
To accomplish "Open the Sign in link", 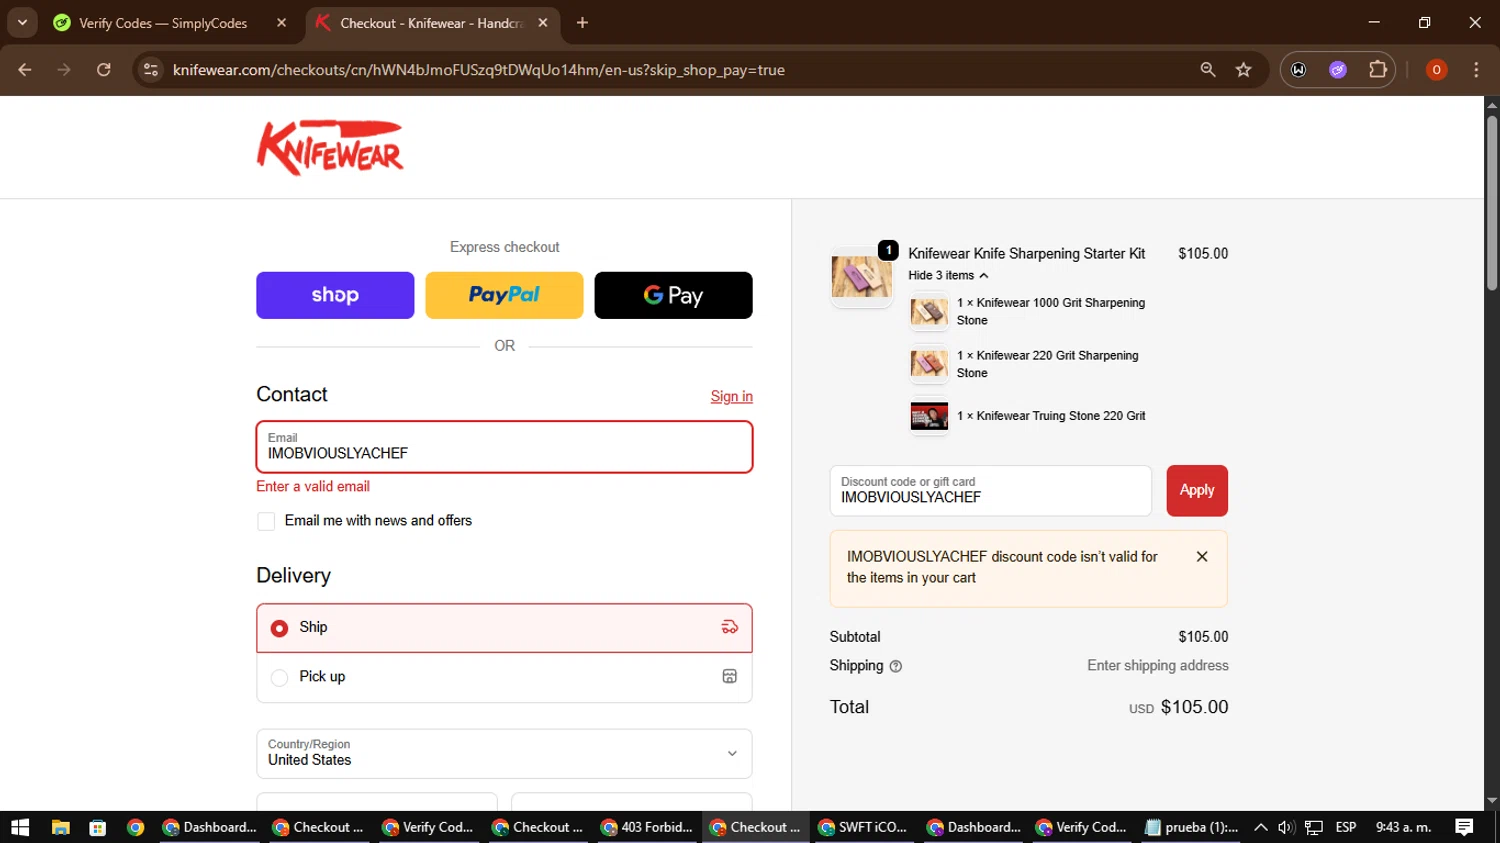I will point(731,396).
